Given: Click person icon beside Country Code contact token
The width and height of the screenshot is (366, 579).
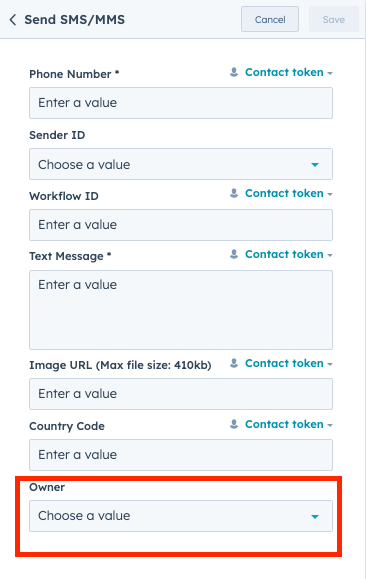Looking at the screenshot, I should [234, 424].
